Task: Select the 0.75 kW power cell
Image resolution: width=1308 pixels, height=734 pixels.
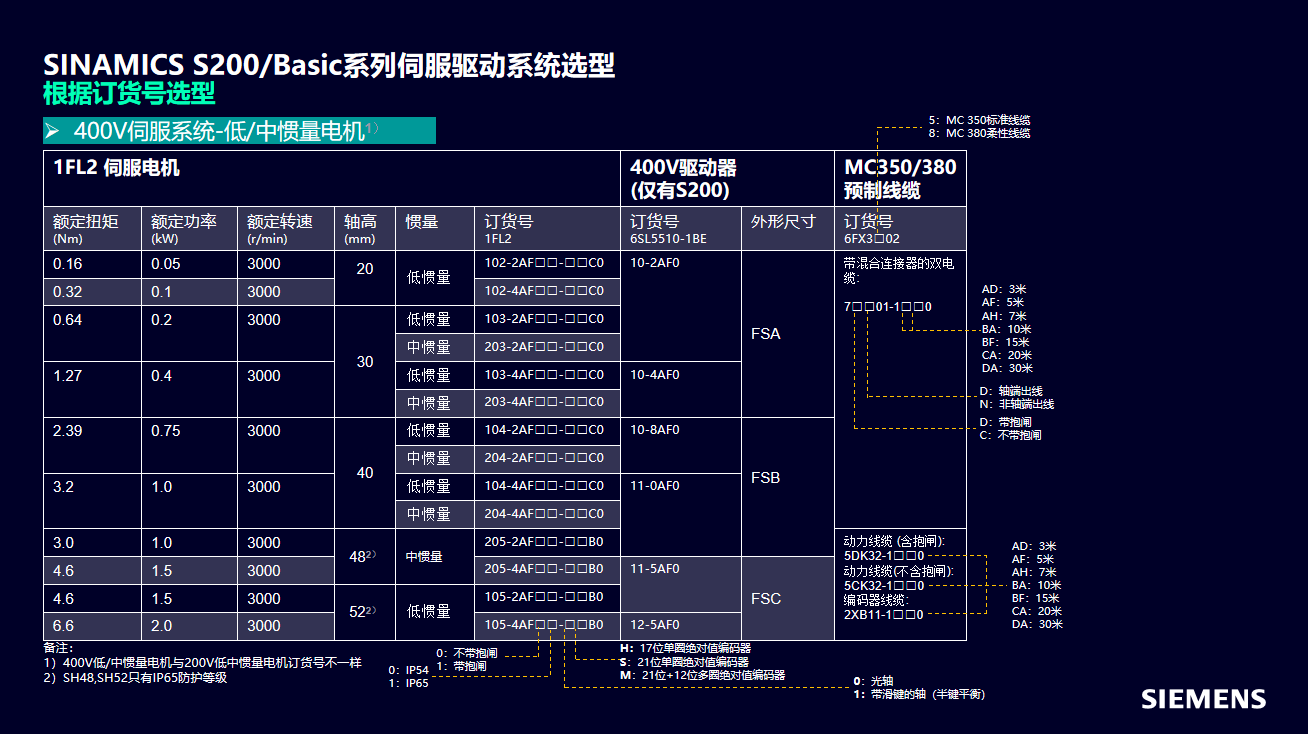Action: (189, 445)
